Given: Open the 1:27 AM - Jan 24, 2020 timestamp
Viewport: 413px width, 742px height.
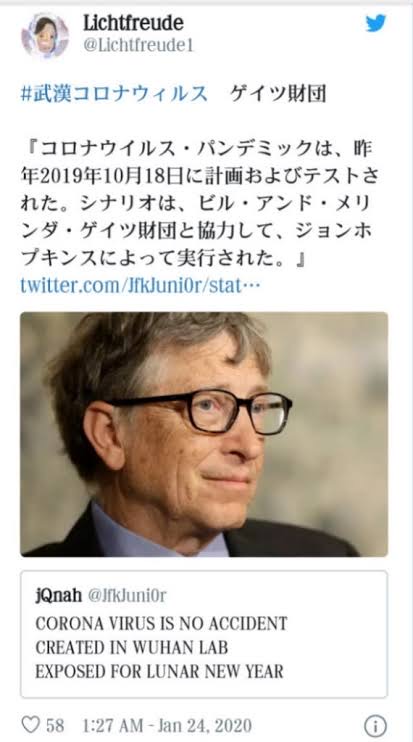Looking at the screenshot, I should [167, 725].
